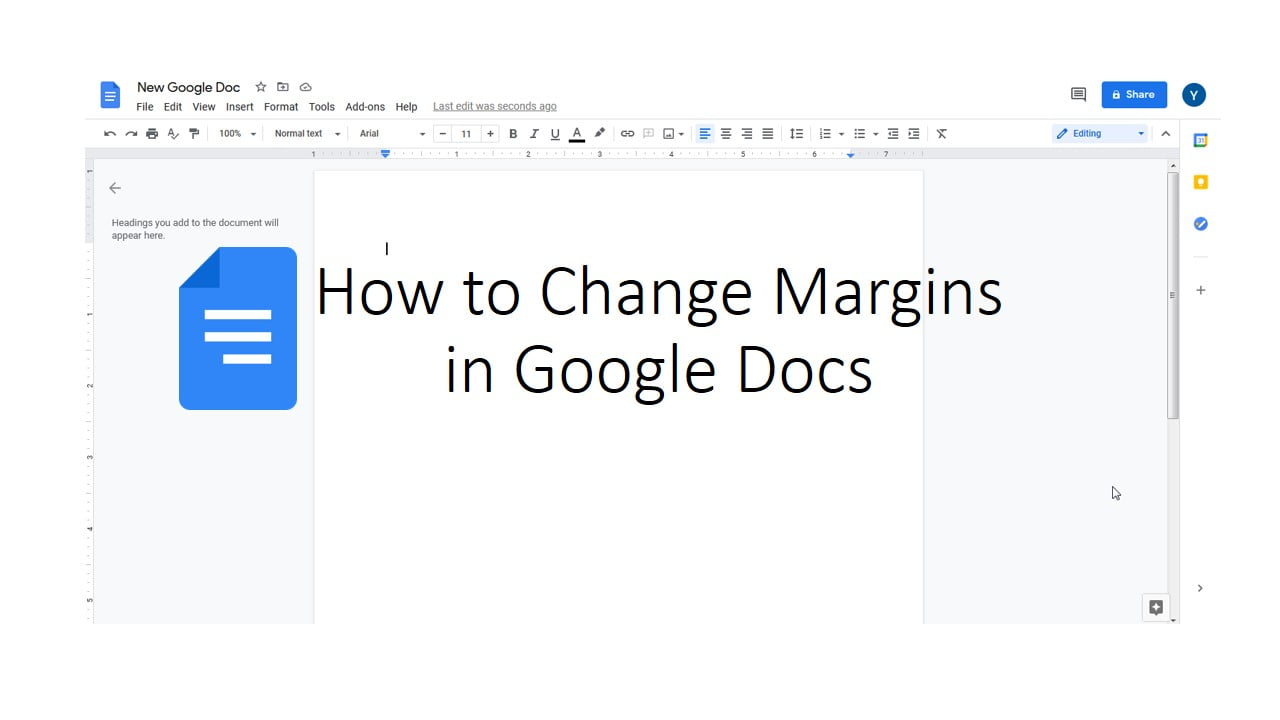Click the Insert image icon
This screenshot has width=1280, height=720.
(668, 134)
